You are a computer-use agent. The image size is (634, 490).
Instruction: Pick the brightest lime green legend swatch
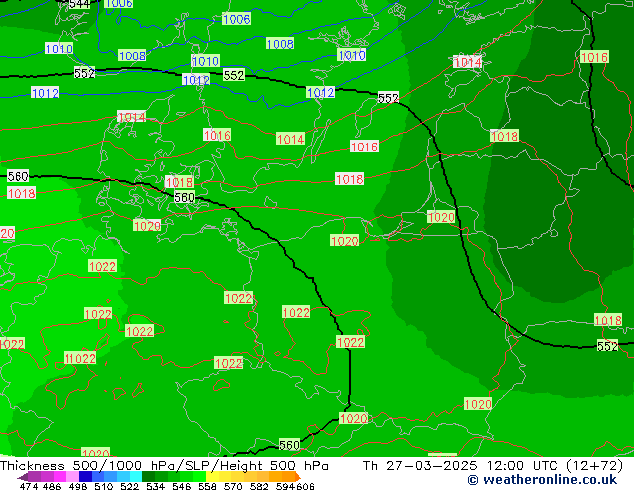[199, 477]
